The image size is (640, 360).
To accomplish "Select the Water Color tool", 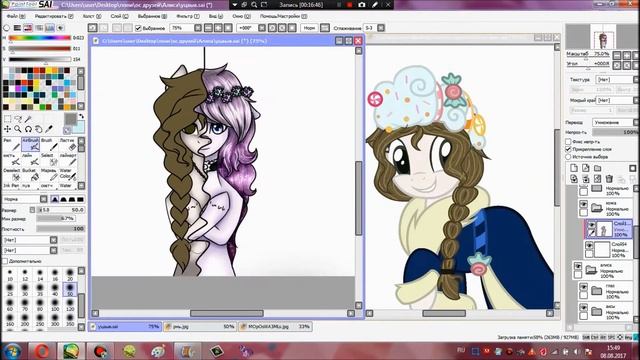I will (67, 175).
